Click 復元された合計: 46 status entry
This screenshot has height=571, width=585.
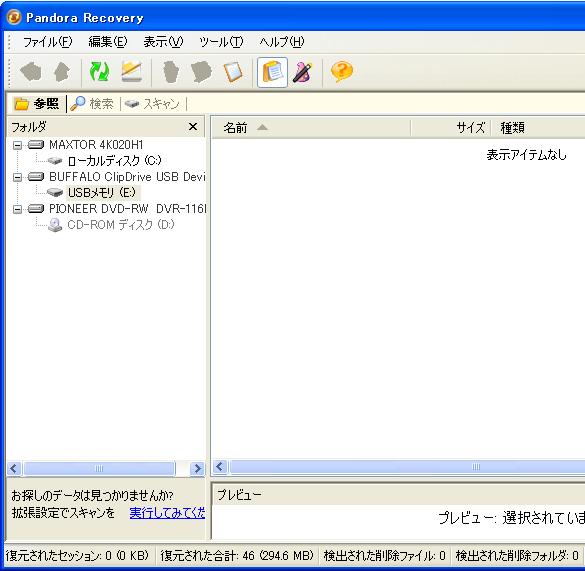click(237, 556)
